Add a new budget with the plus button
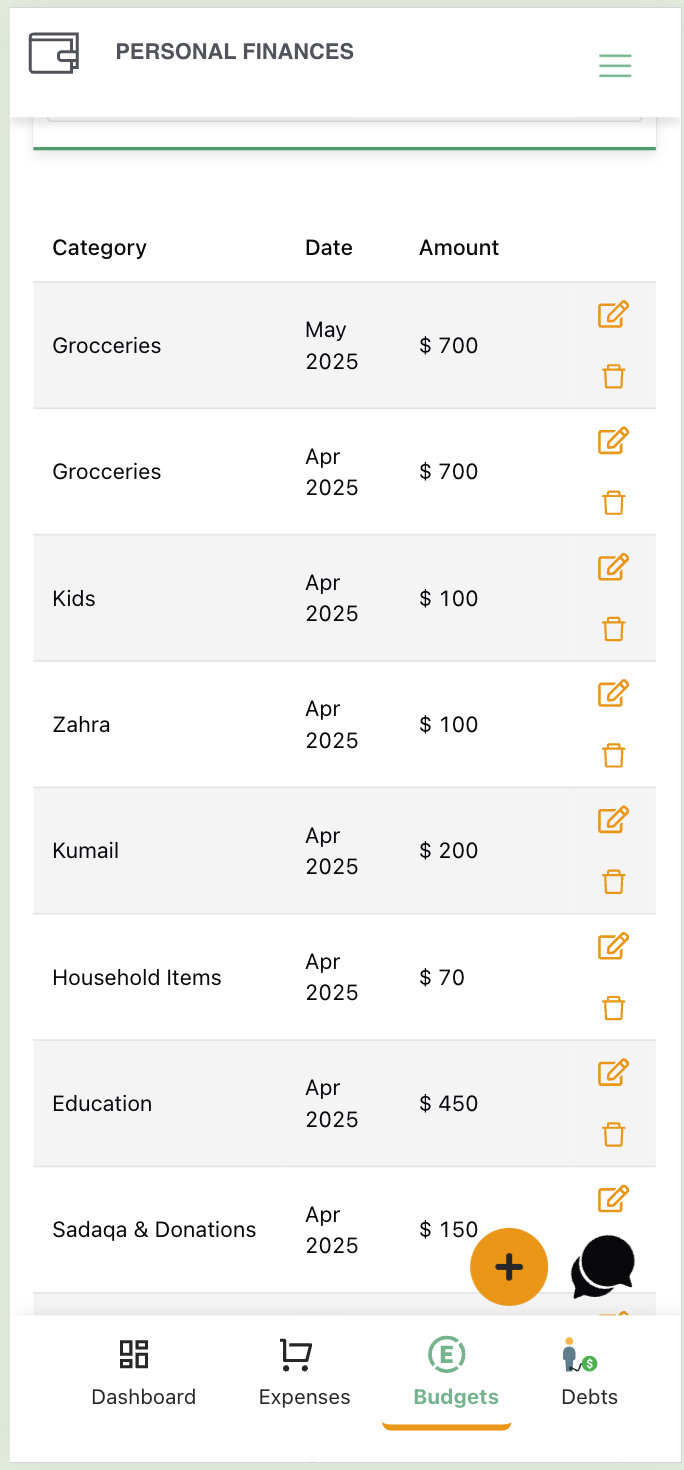The width and height of the screenshot is (684, 1470). pyautogui.click(x=509, y=1266)
